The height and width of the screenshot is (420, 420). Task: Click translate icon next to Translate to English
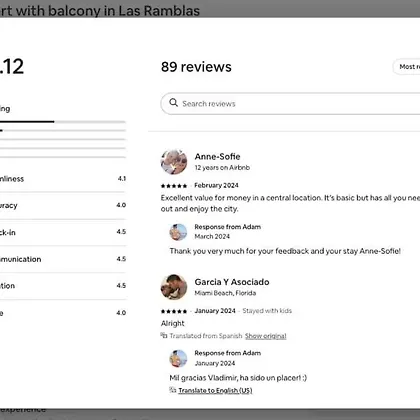(172, 390)
